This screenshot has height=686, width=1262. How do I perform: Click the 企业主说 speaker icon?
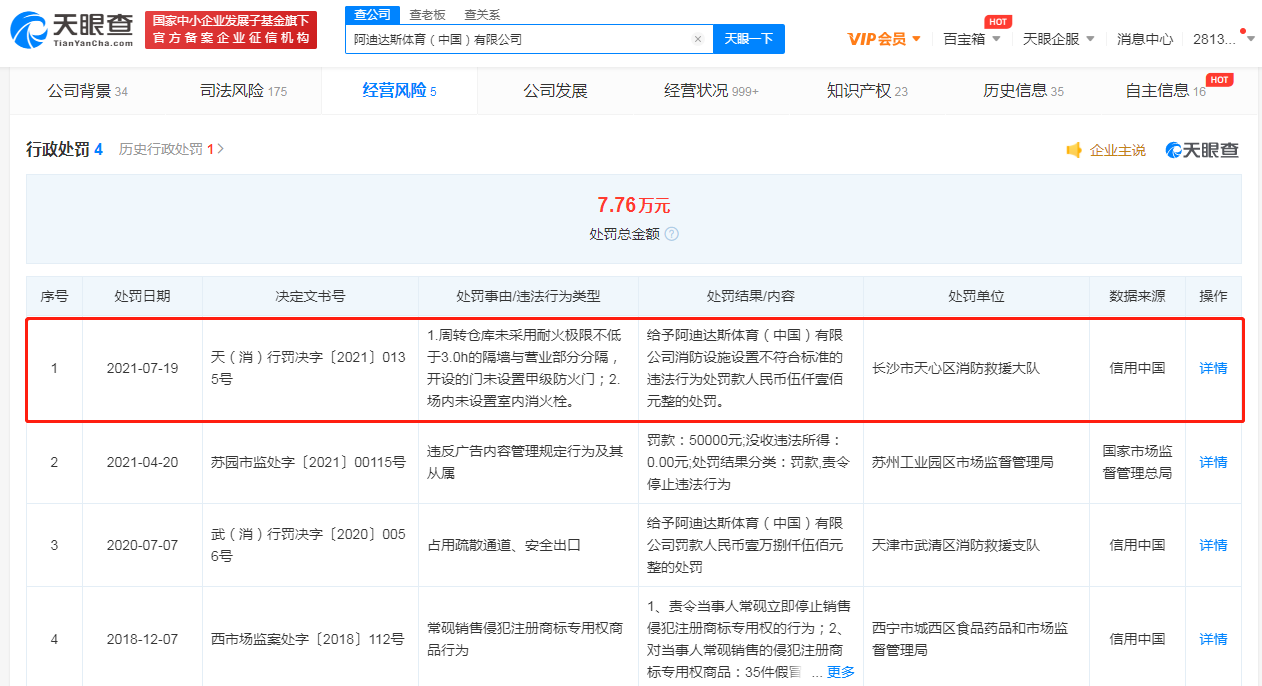(x=1074, y=150)
